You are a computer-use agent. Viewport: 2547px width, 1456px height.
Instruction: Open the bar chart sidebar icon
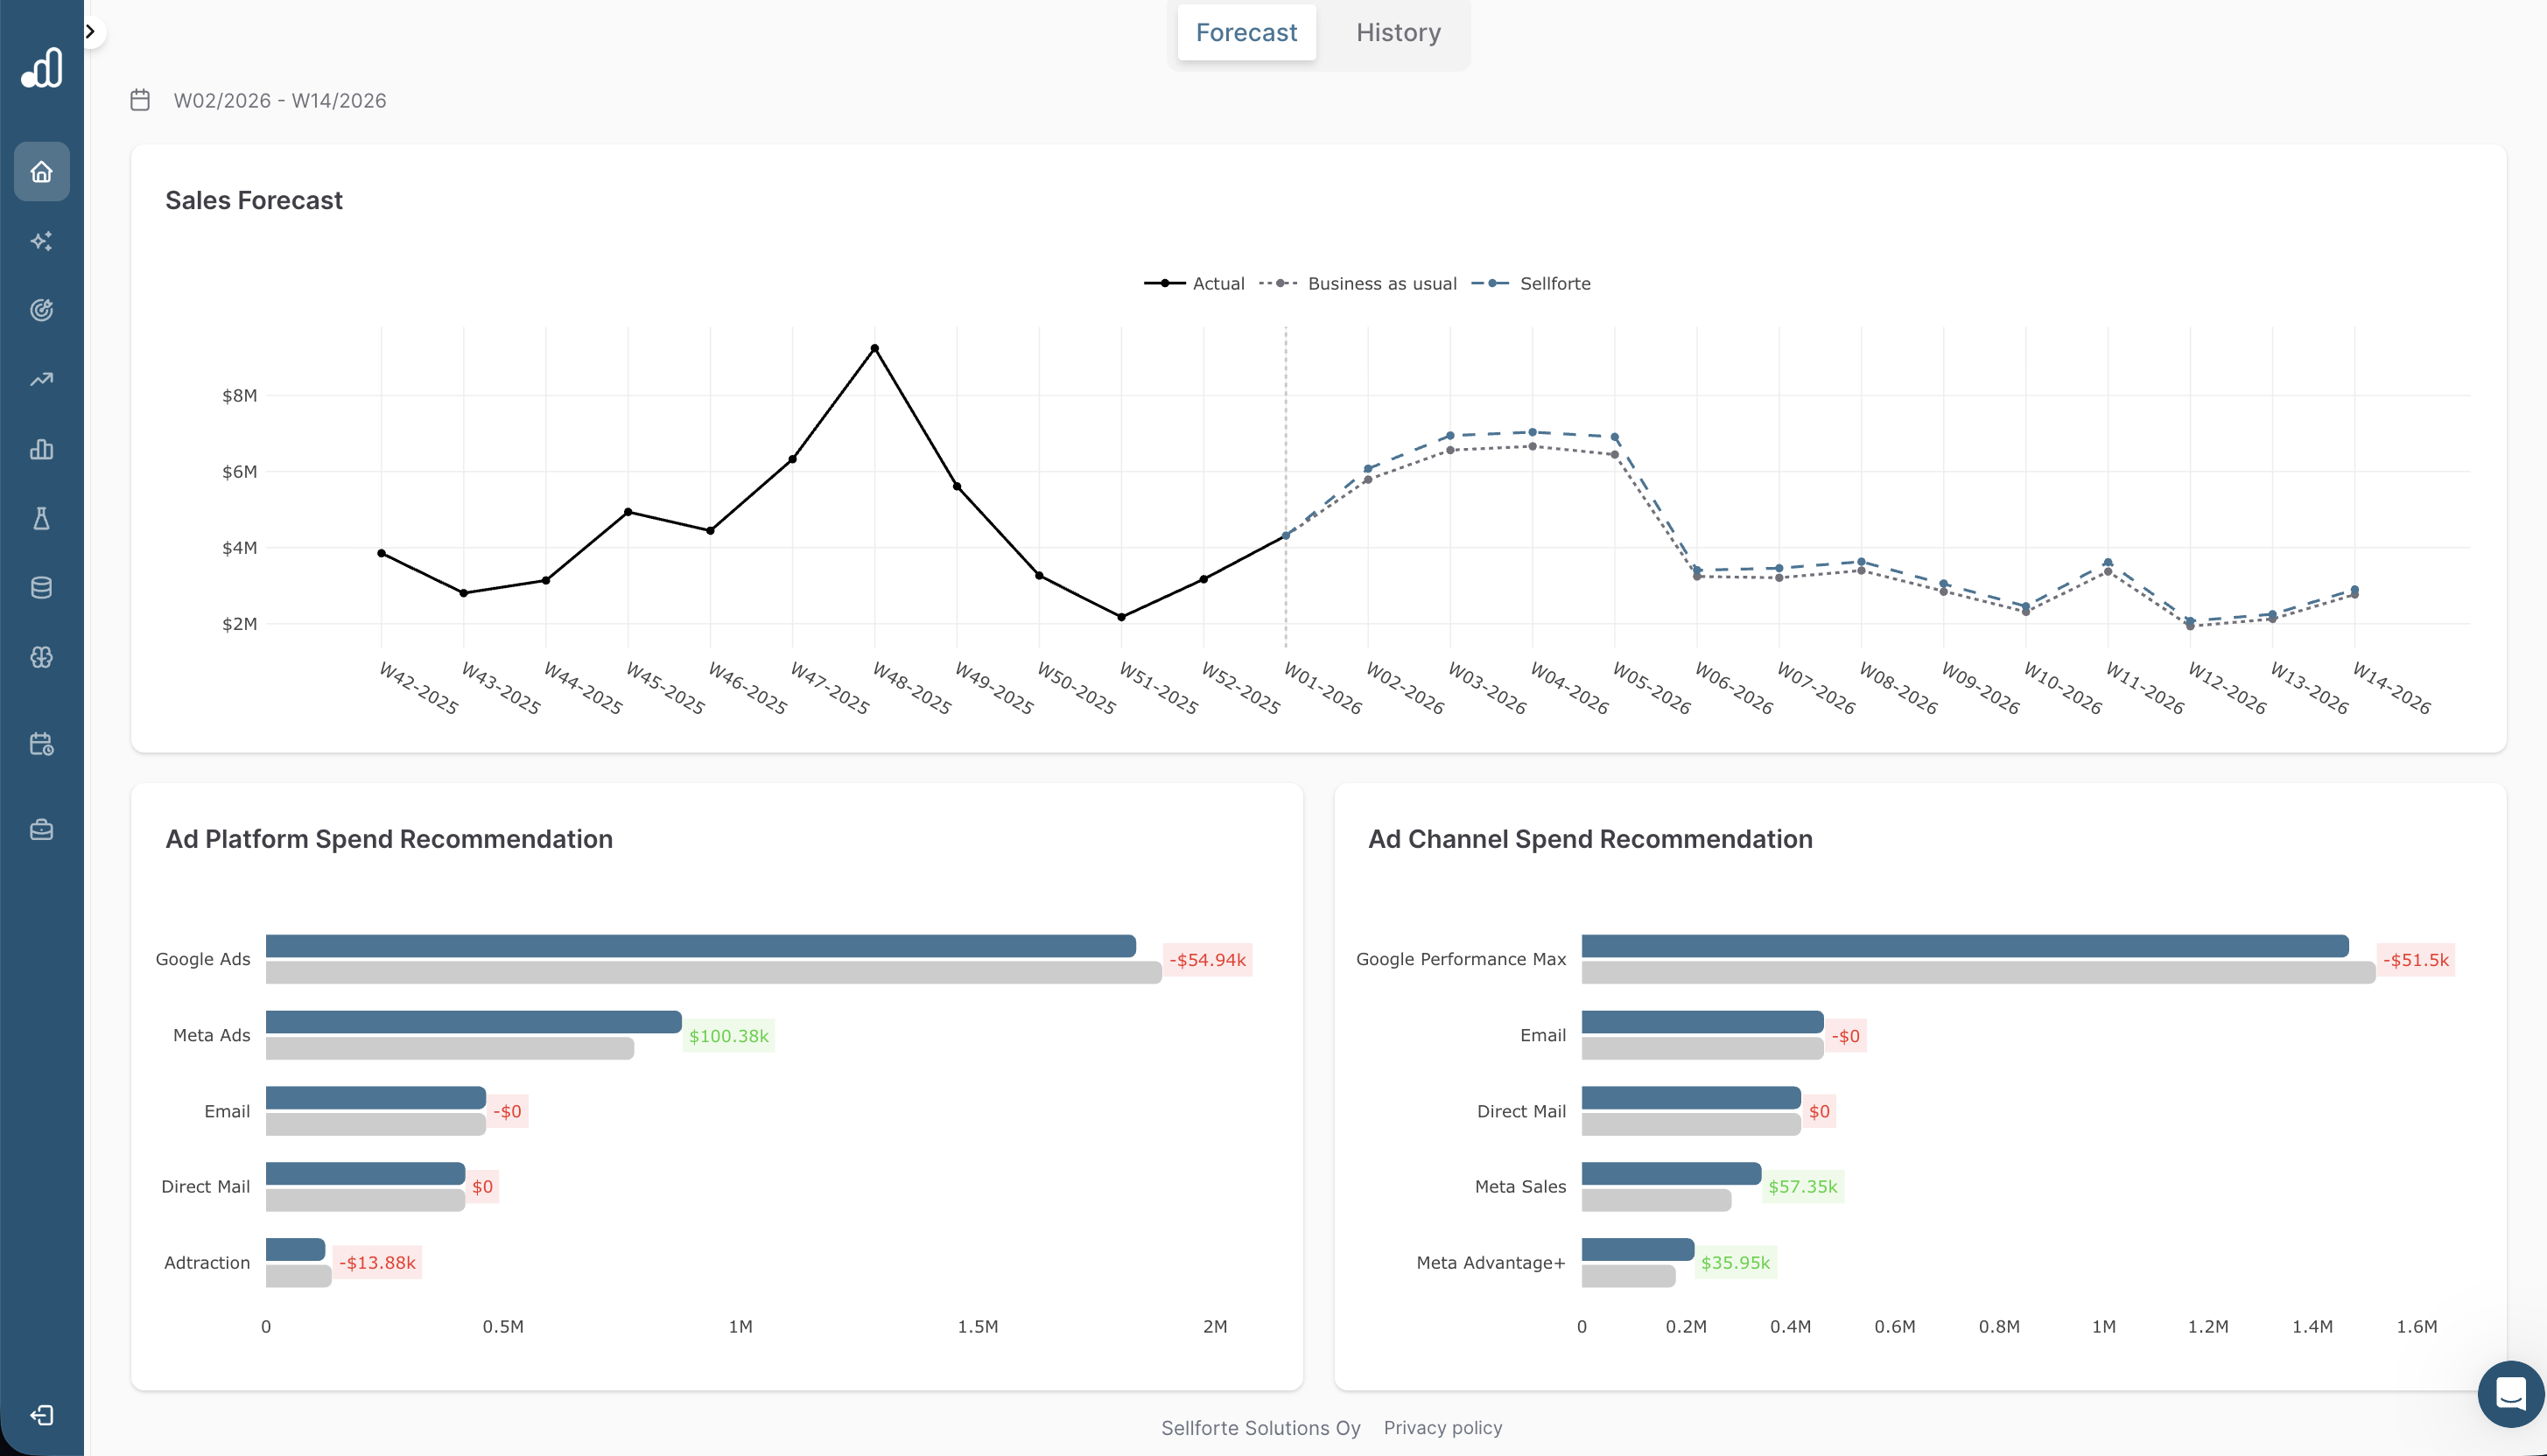(x=41, y=449)
